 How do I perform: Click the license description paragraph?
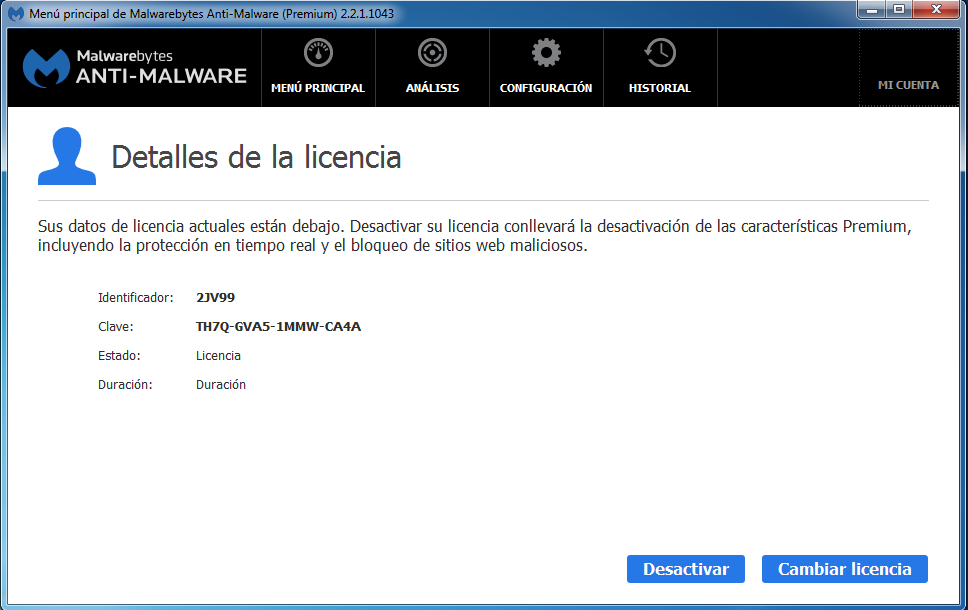pos(474,236)
